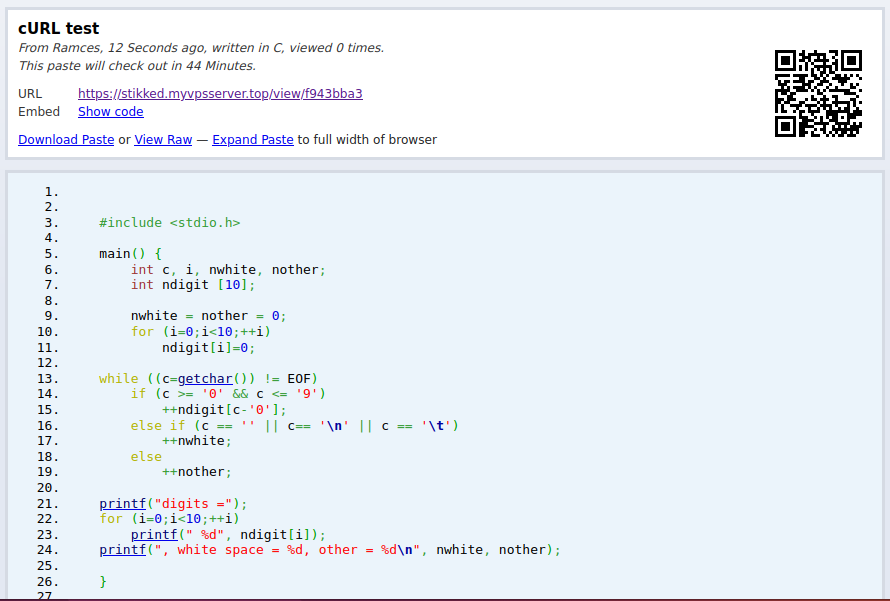
Task: Click Show code to reveal embed snippet
Action: tap(110, 111)
